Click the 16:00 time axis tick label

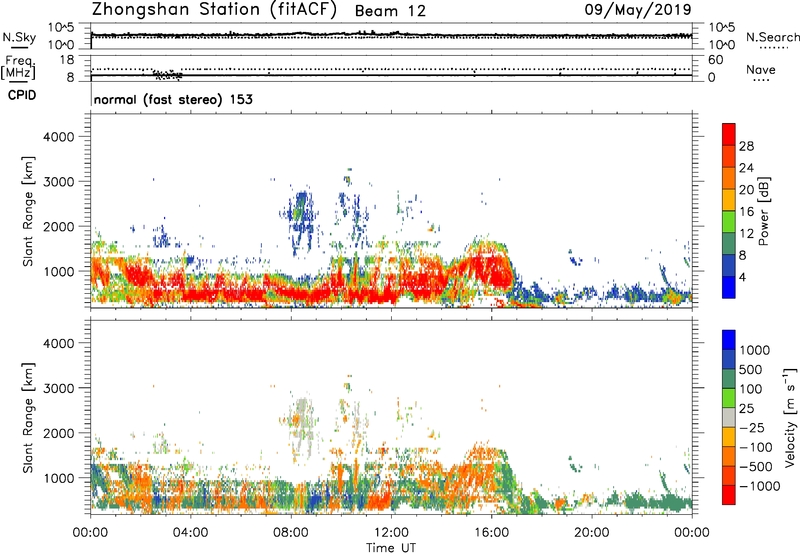491,533
